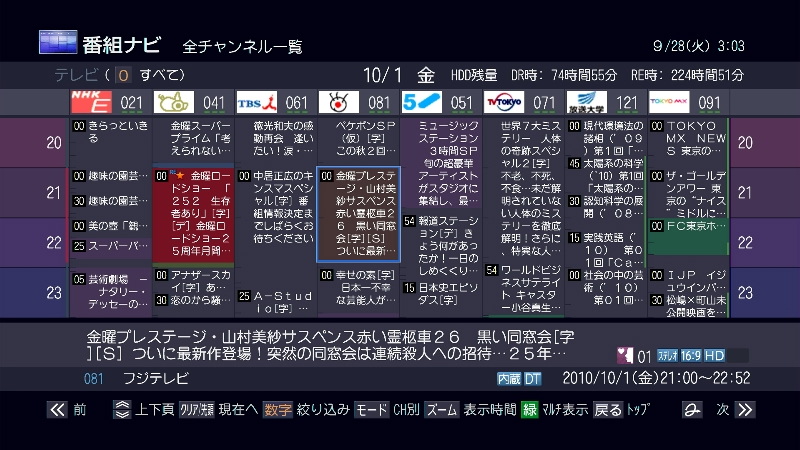Click the green 緑 key icon
Image resolution: width=800 pixels, height=450 pixels.
click(x=530, y=410)
